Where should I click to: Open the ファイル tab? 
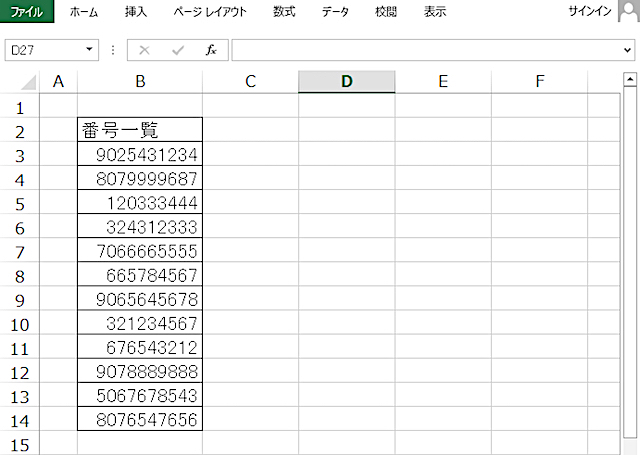(x=27, y=12)
